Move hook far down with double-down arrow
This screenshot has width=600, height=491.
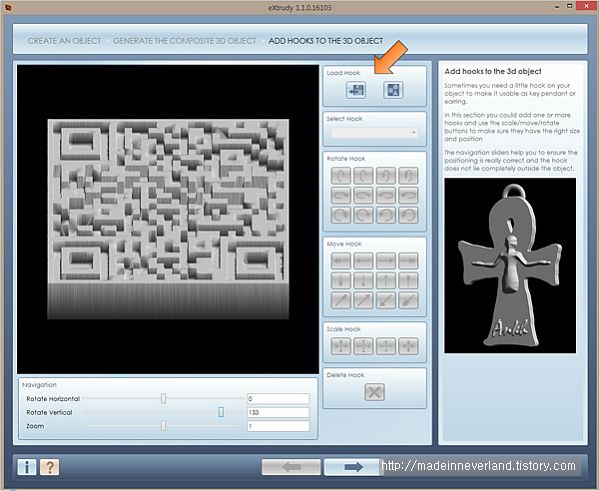click(x=341, y=281)
